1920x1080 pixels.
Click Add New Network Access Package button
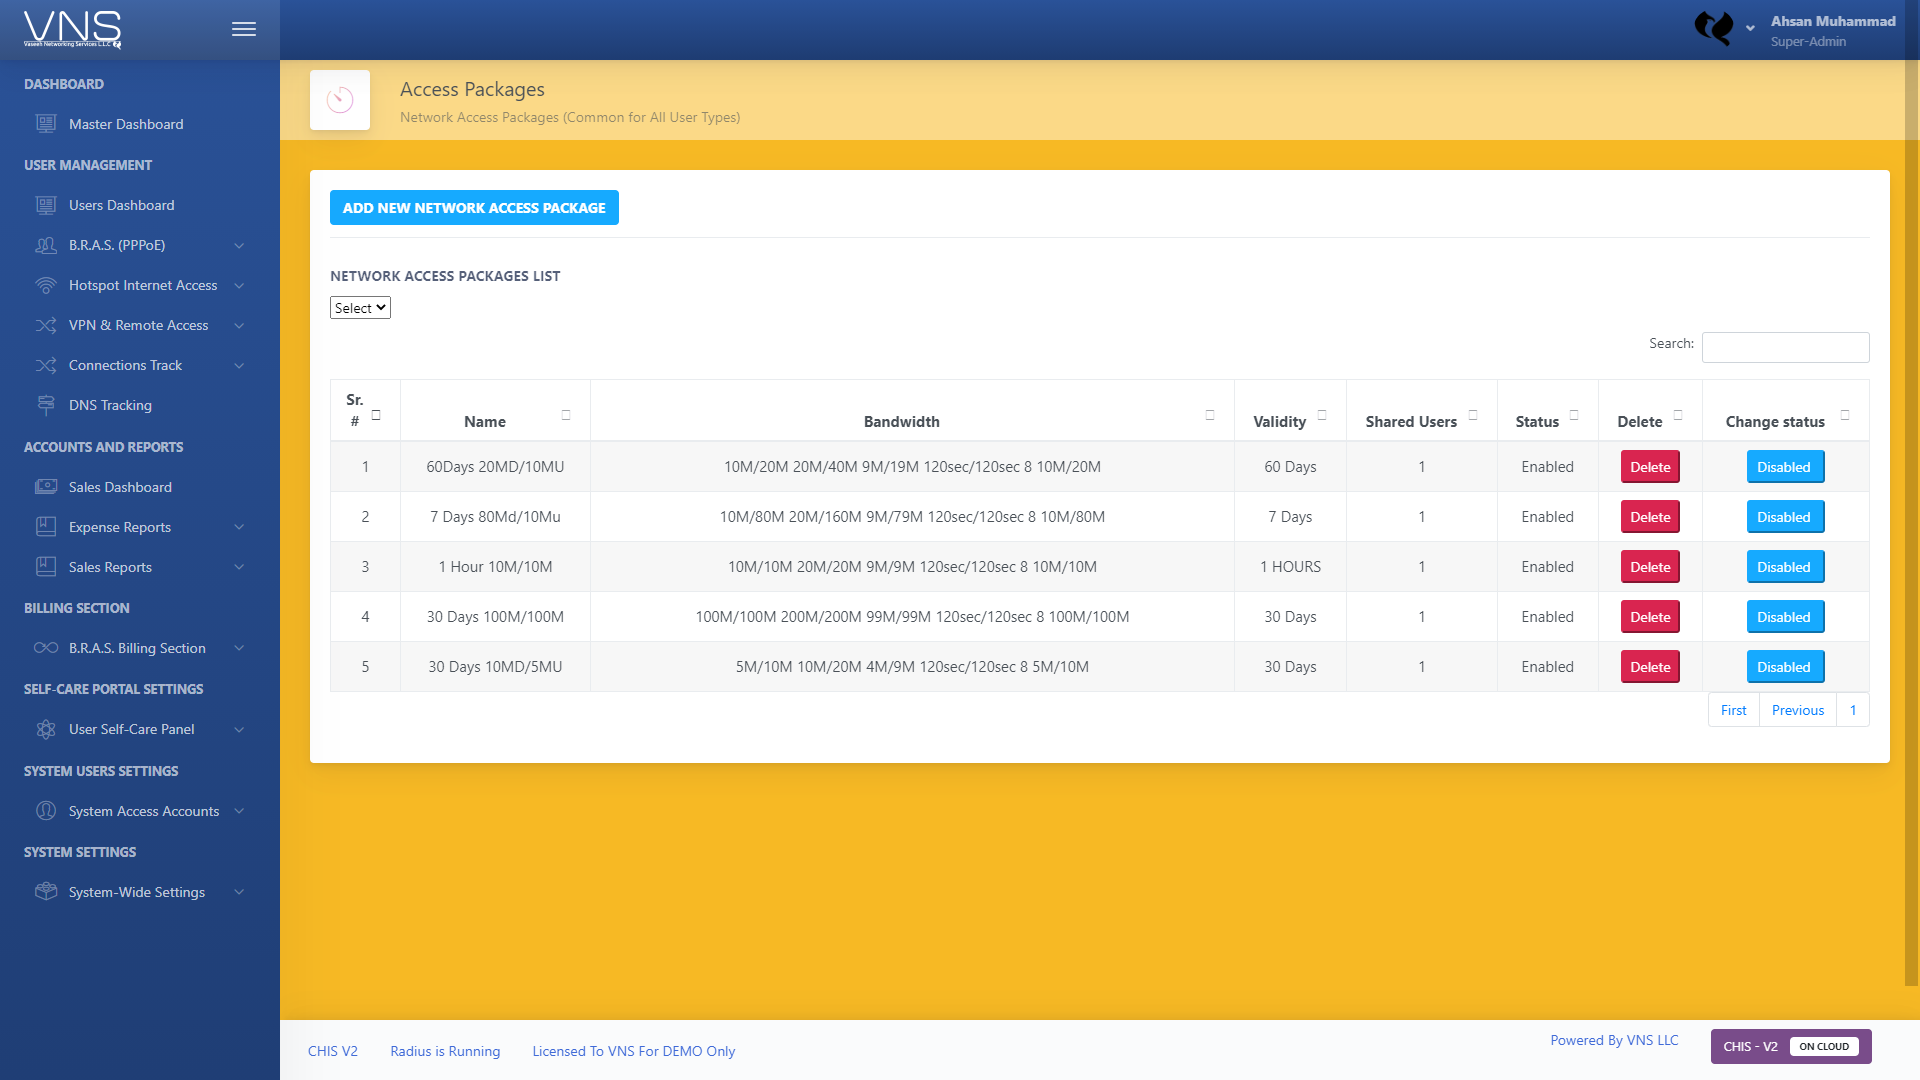tap(474, 208)
